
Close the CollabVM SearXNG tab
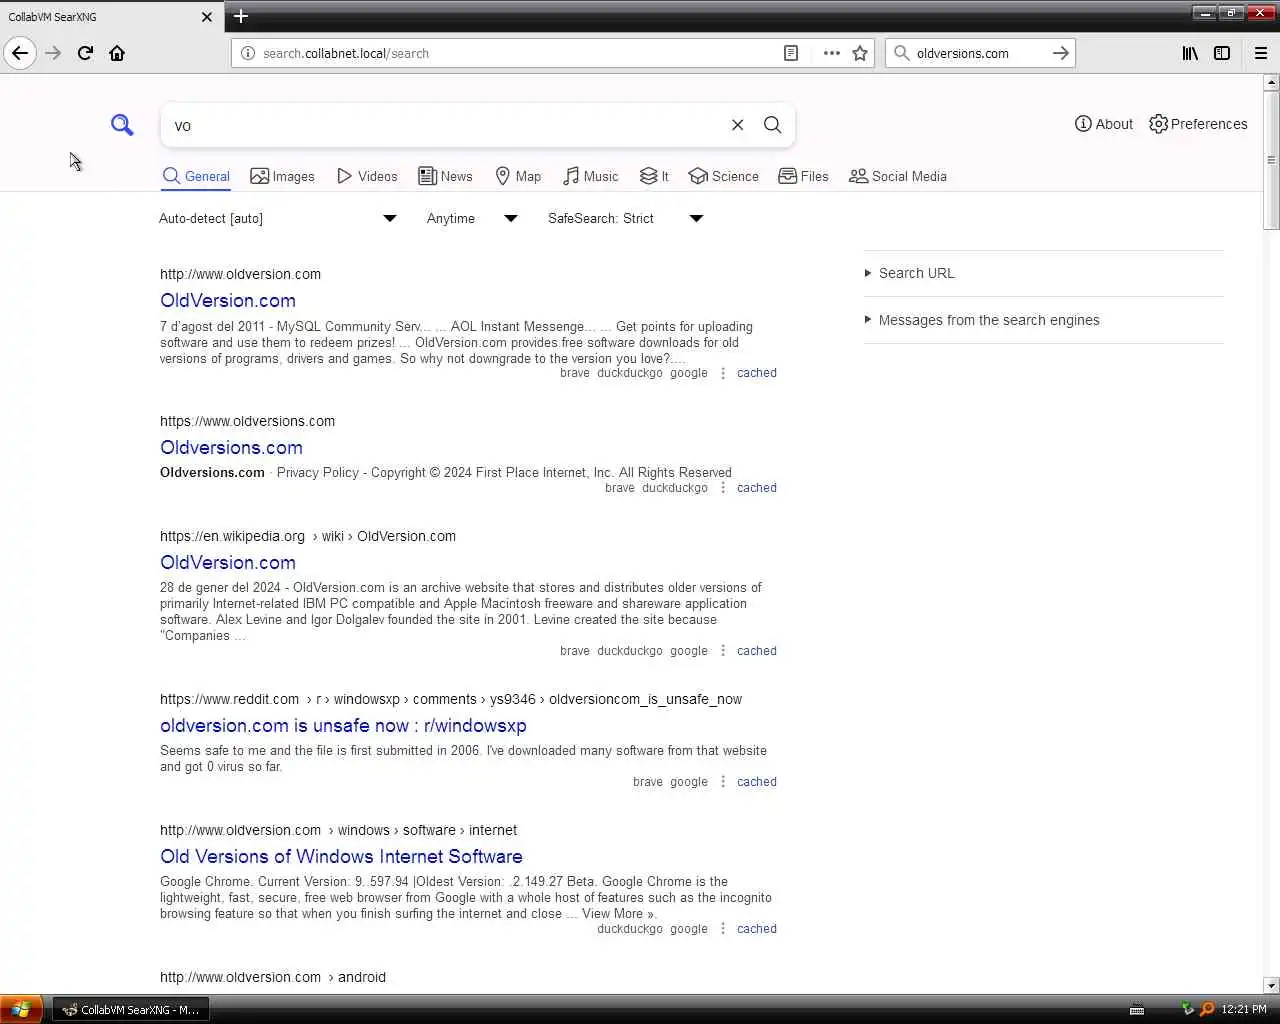click(207, 17)
